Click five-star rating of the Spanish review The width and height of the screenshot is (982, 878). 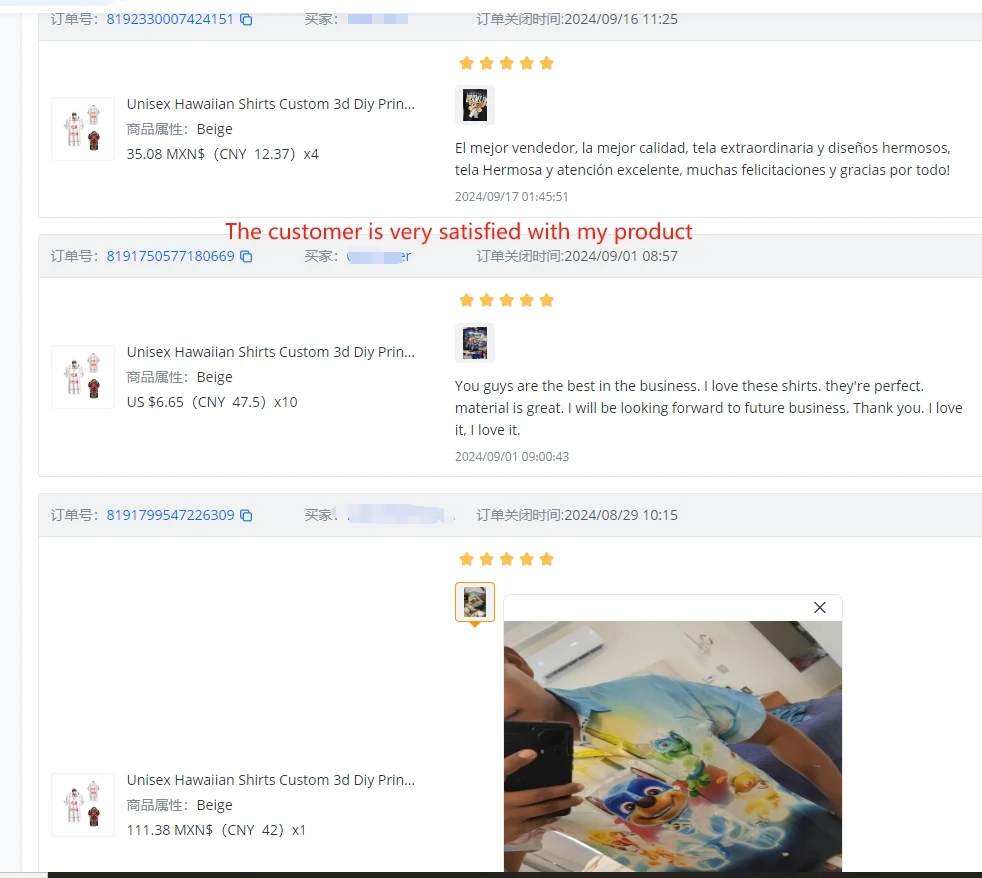(506, 63)
